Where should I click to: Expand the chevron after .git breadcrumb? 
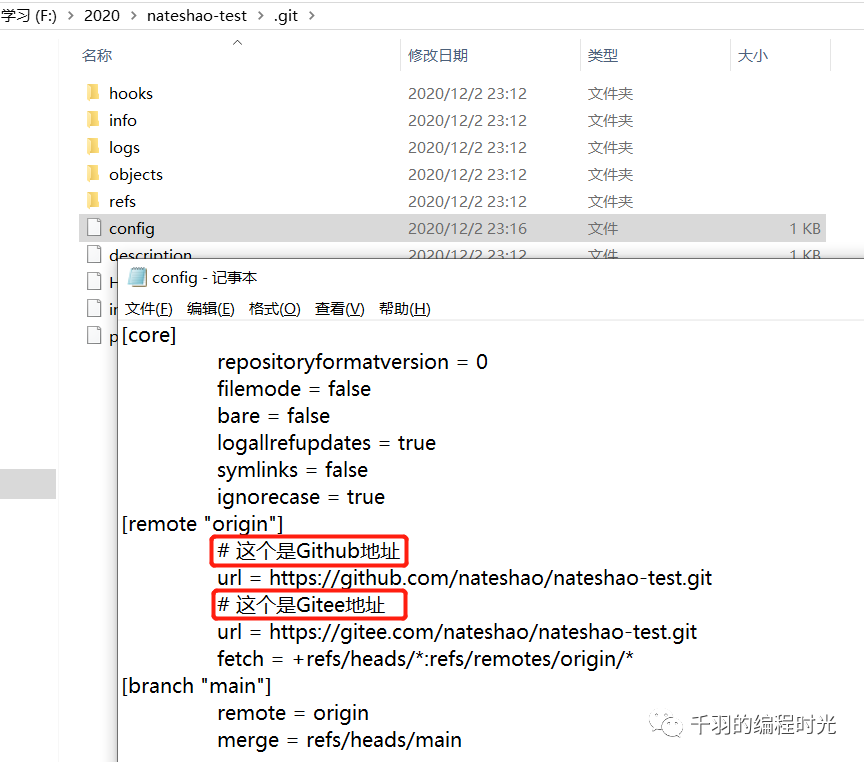pyautogui.click(x=312, y=15)
